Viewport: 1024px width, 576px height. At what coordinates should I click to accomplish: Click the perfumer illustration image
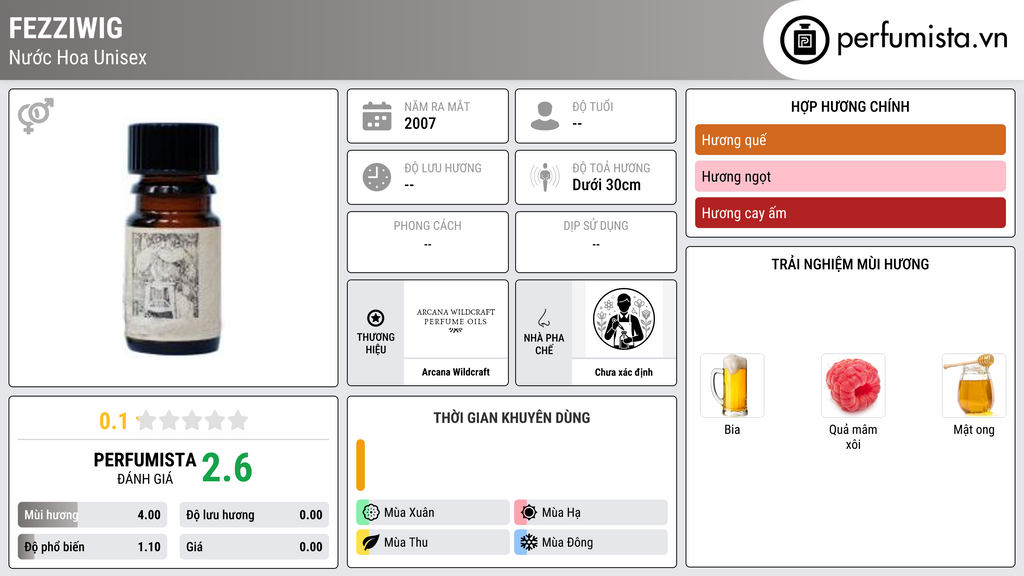tap(624, 320)
